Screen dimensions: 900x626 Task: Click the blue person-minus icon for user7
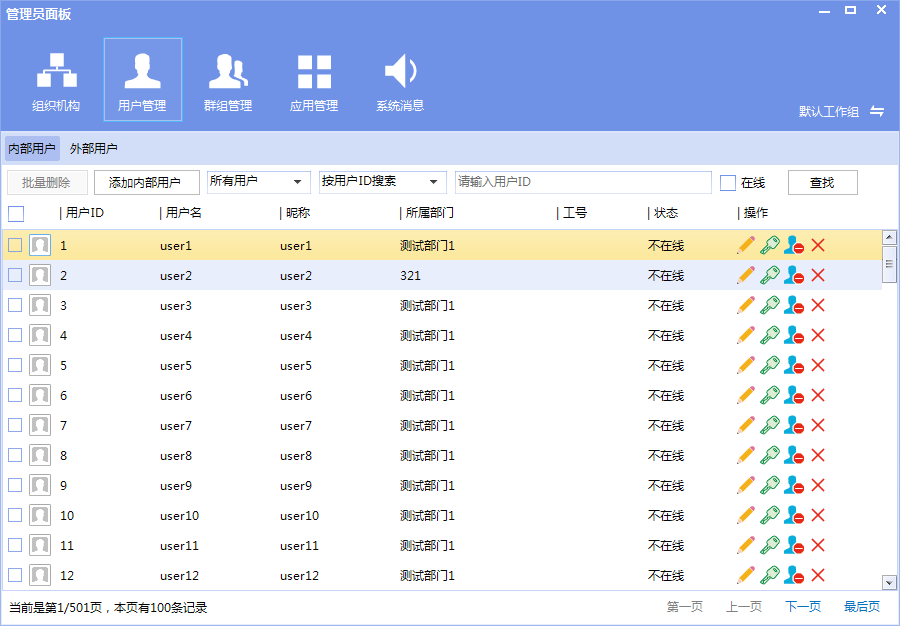coord(794,425)
